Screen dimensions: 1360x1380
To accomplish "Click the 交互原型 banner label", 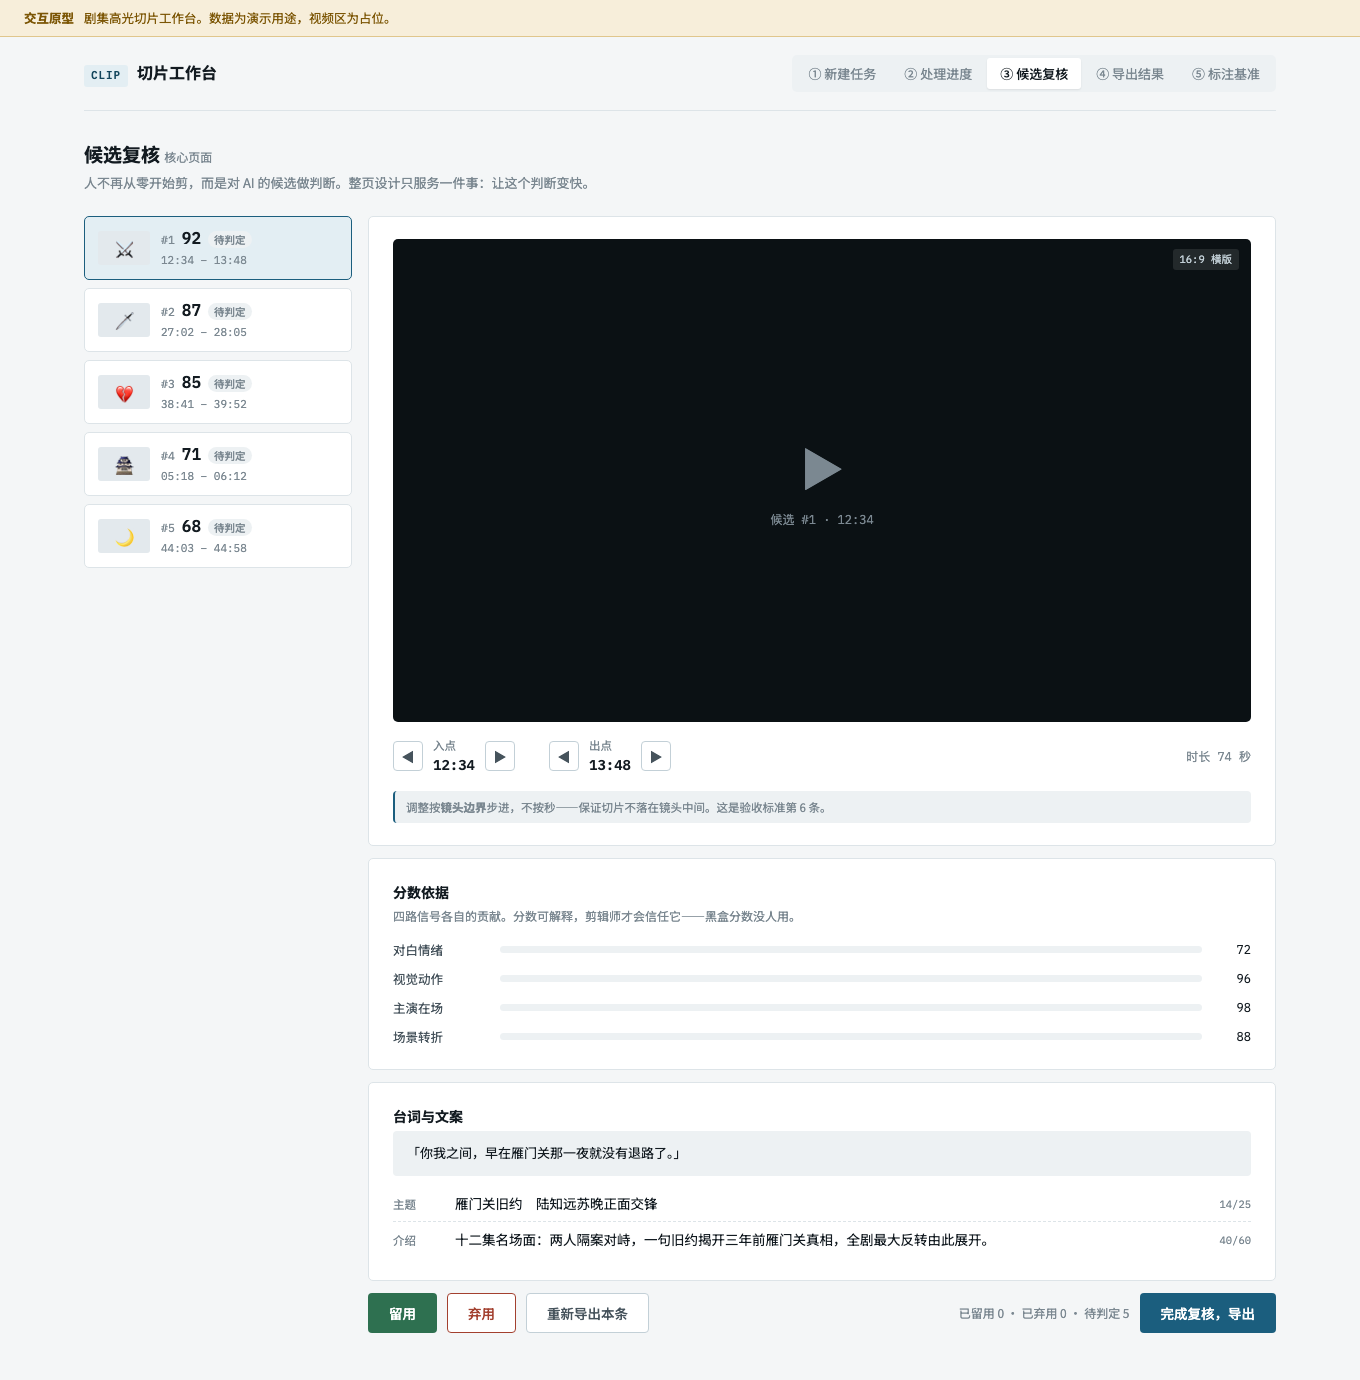I will [x=49, y=19].
